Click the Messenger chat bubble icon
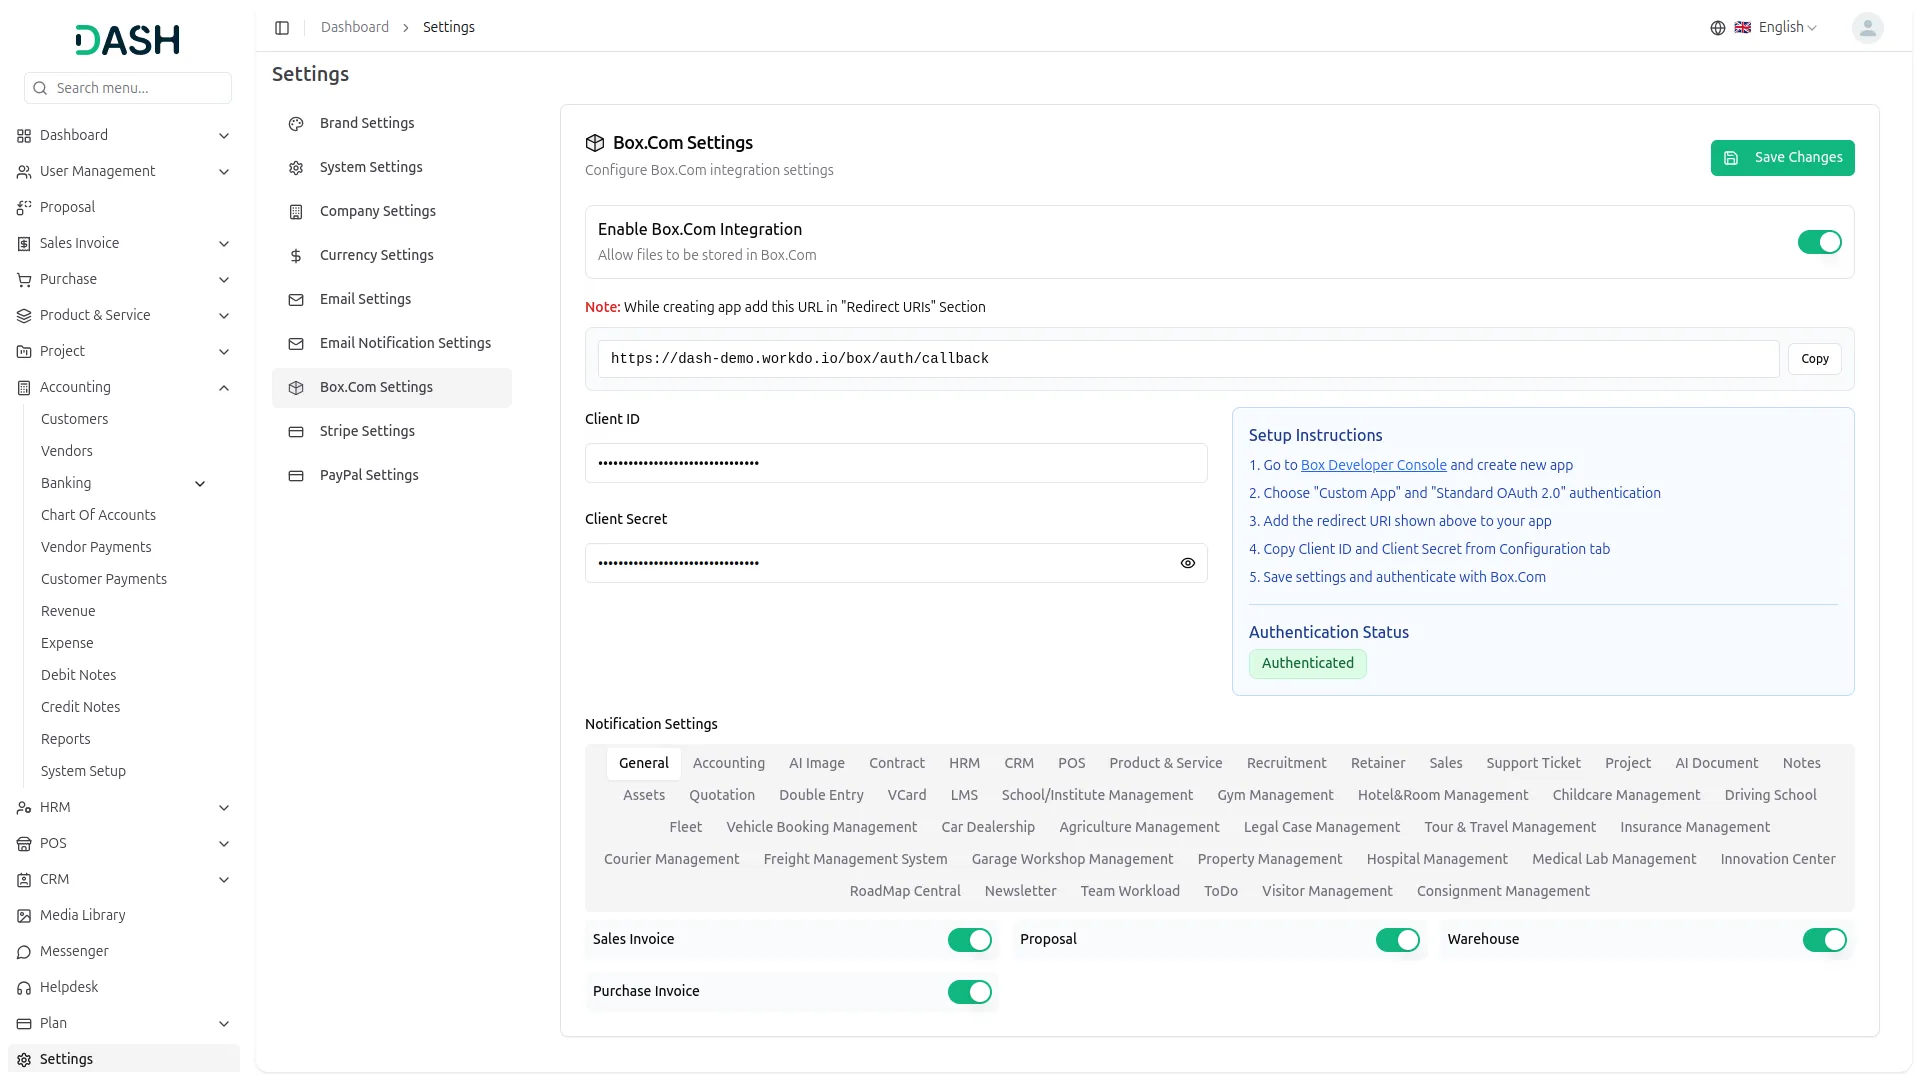Viewport: 1920px width, 1080px height. [24, 952]
